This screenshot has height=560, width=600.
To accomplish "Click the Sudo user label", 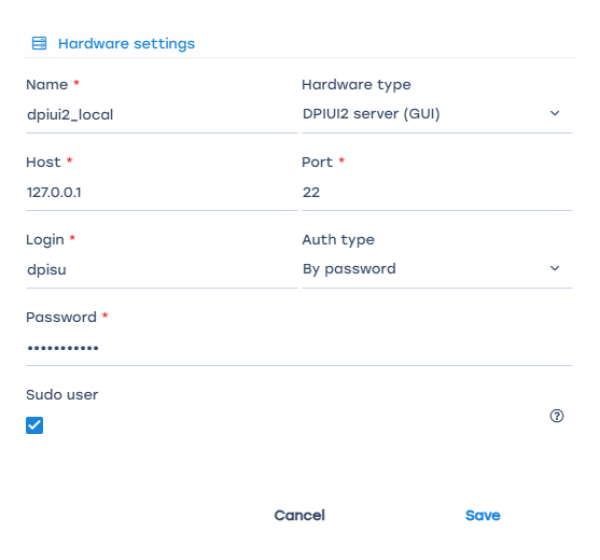I will click(62, 395).
